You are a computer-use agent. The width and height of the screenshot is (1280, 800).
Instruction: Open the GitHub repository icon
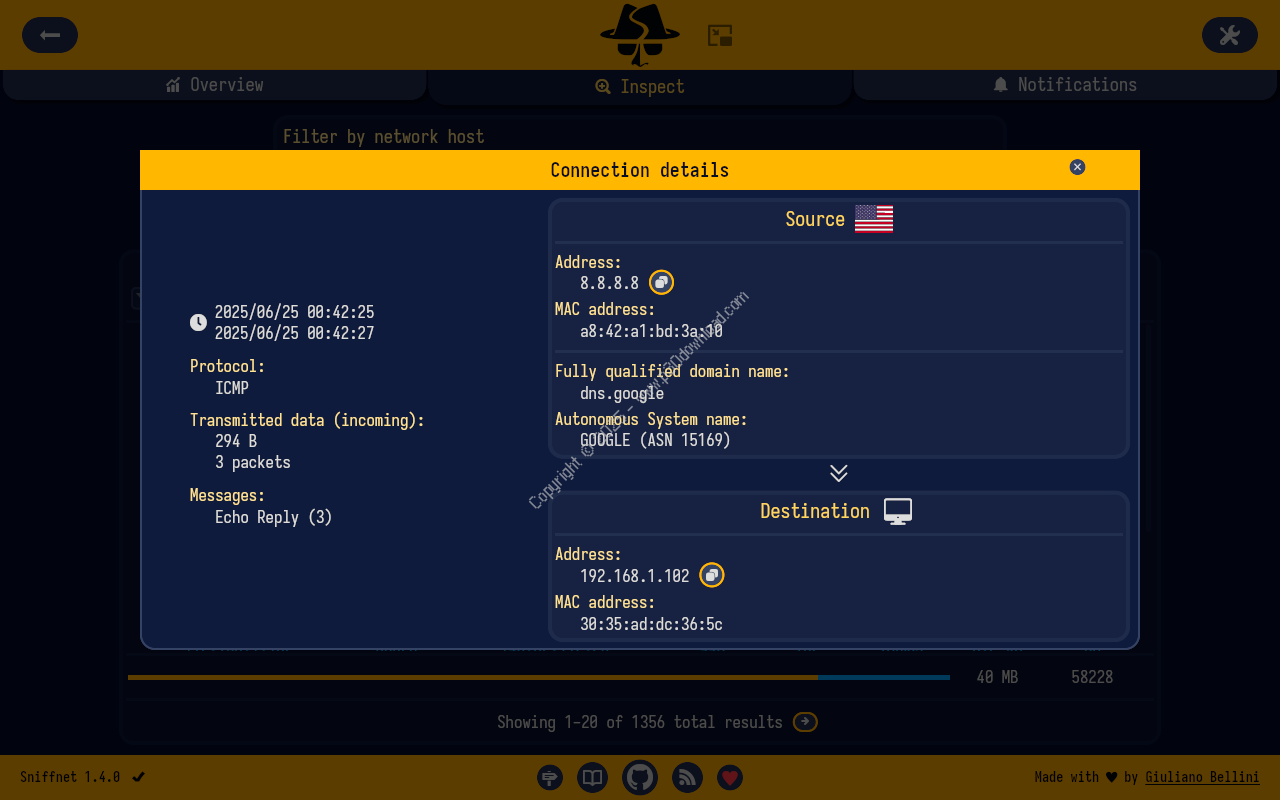[x=640, y=777]
